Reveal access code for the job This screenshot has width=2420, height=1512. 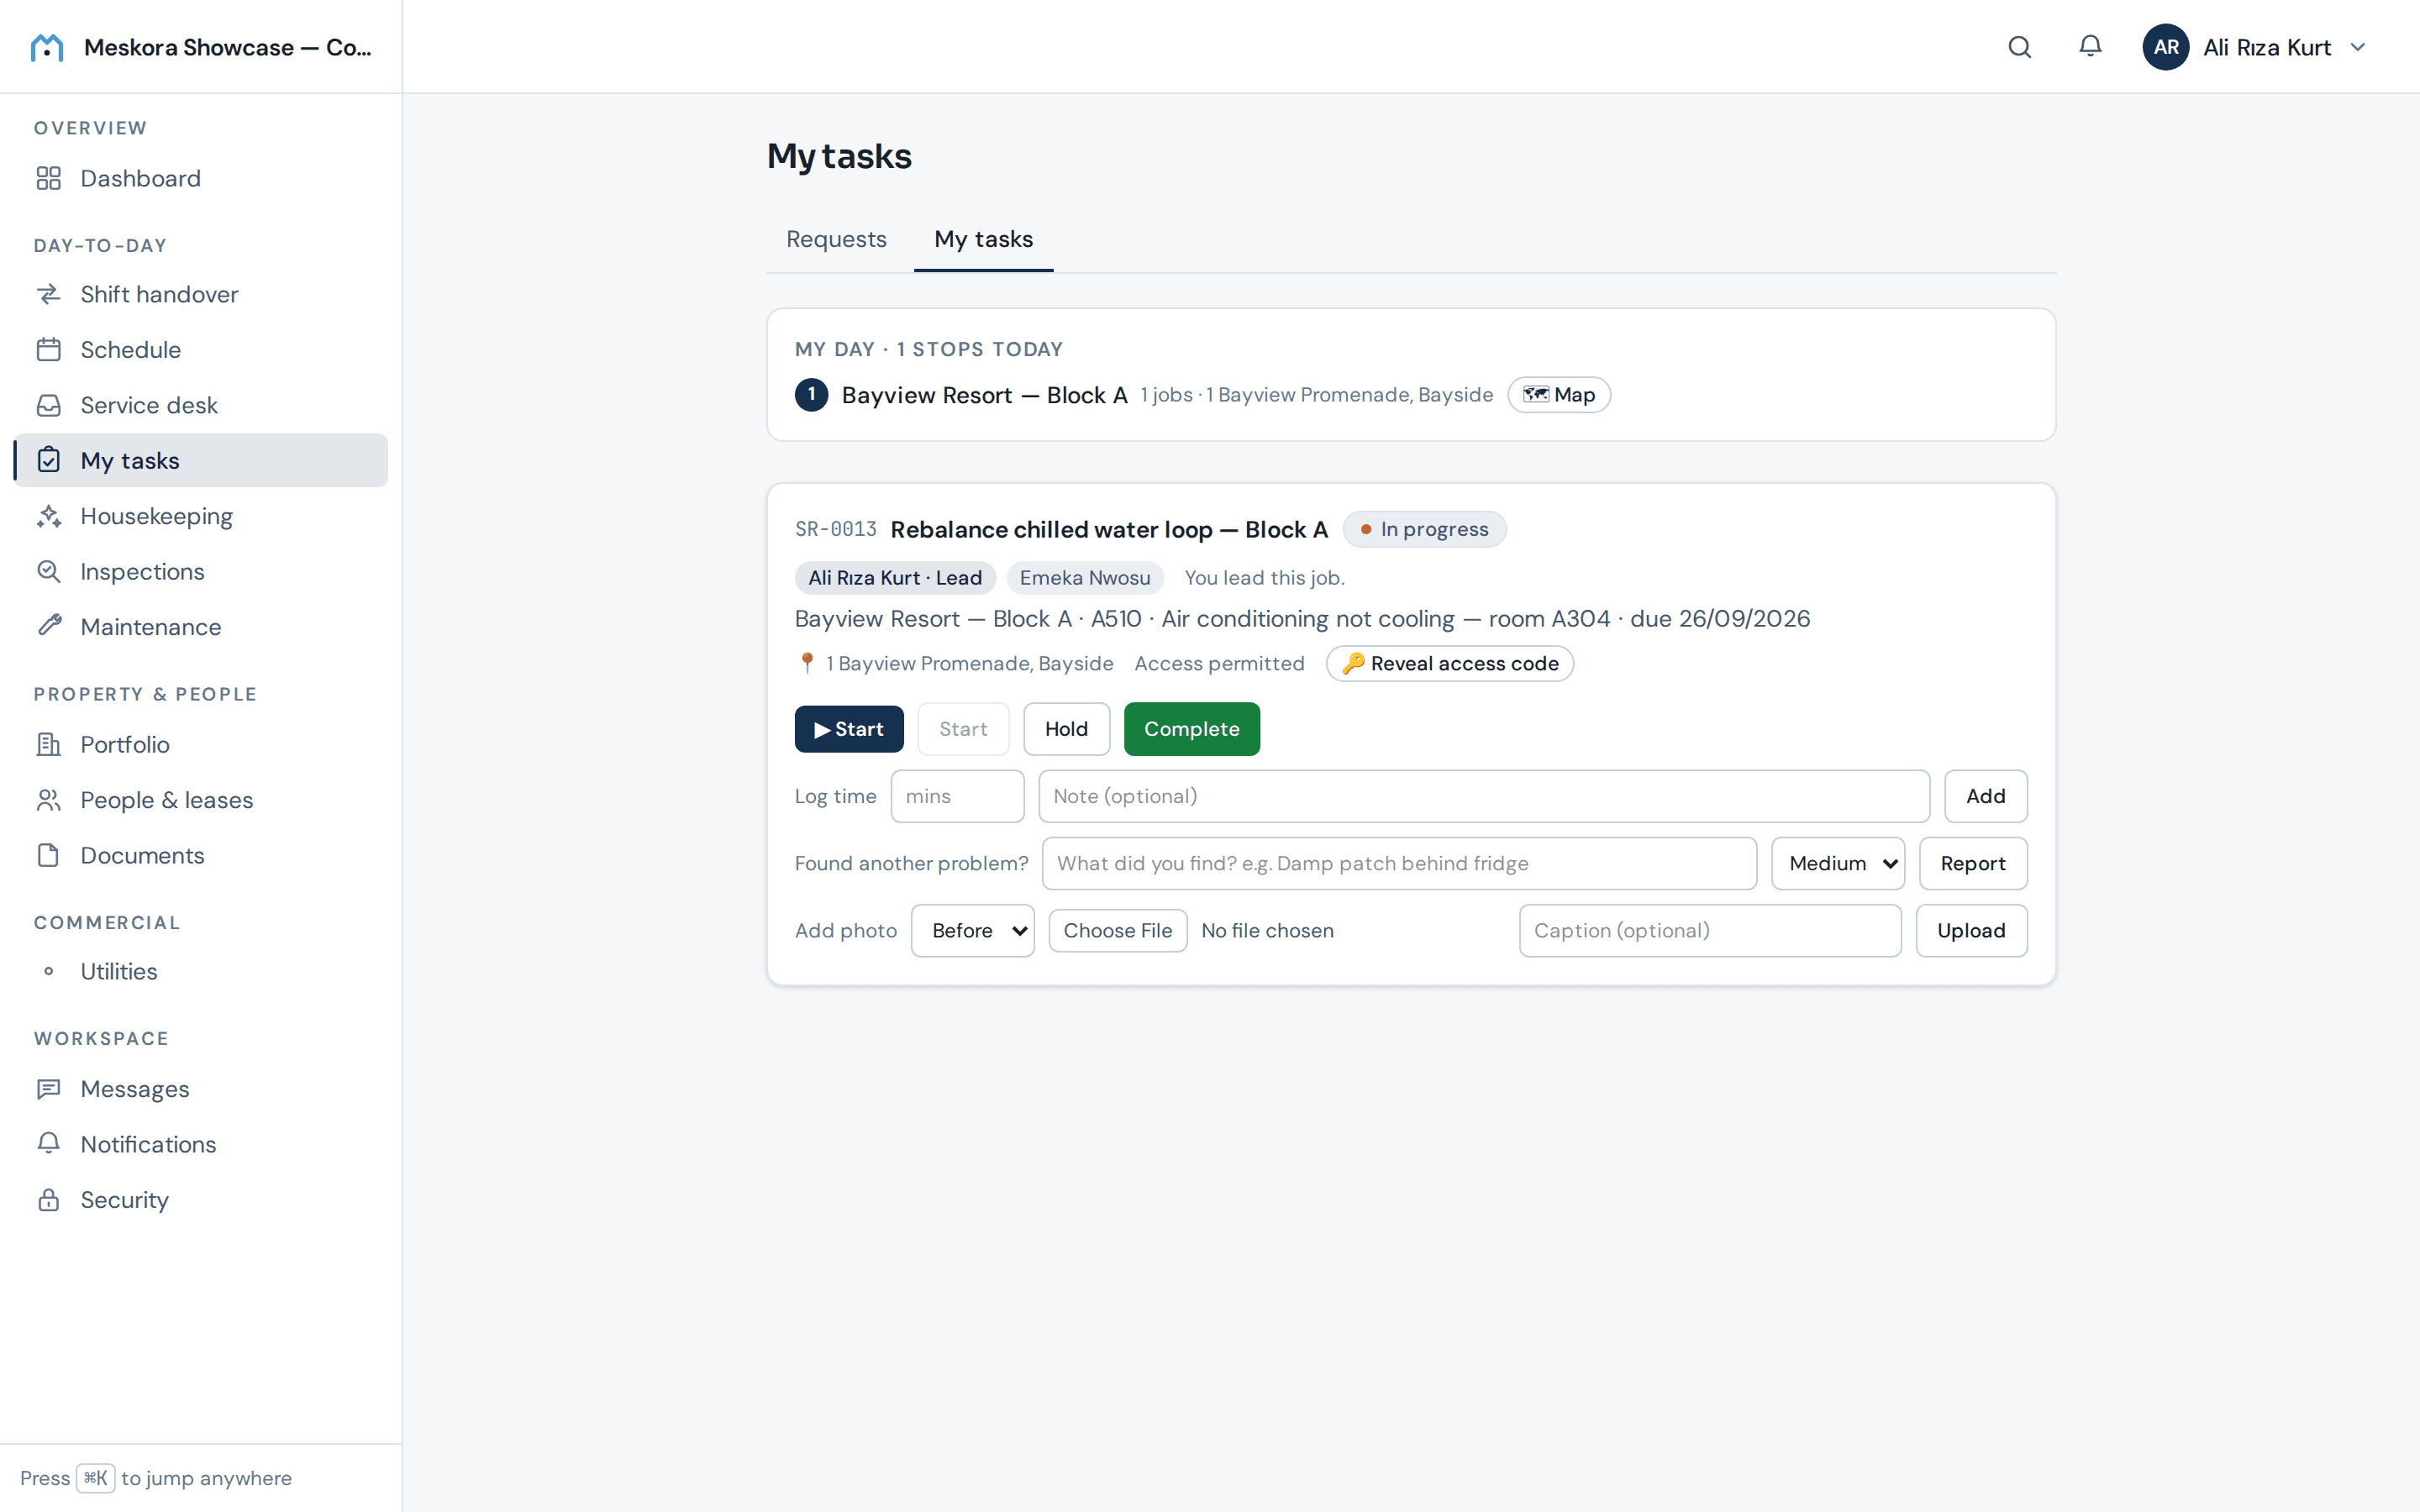click(1449, 663)
